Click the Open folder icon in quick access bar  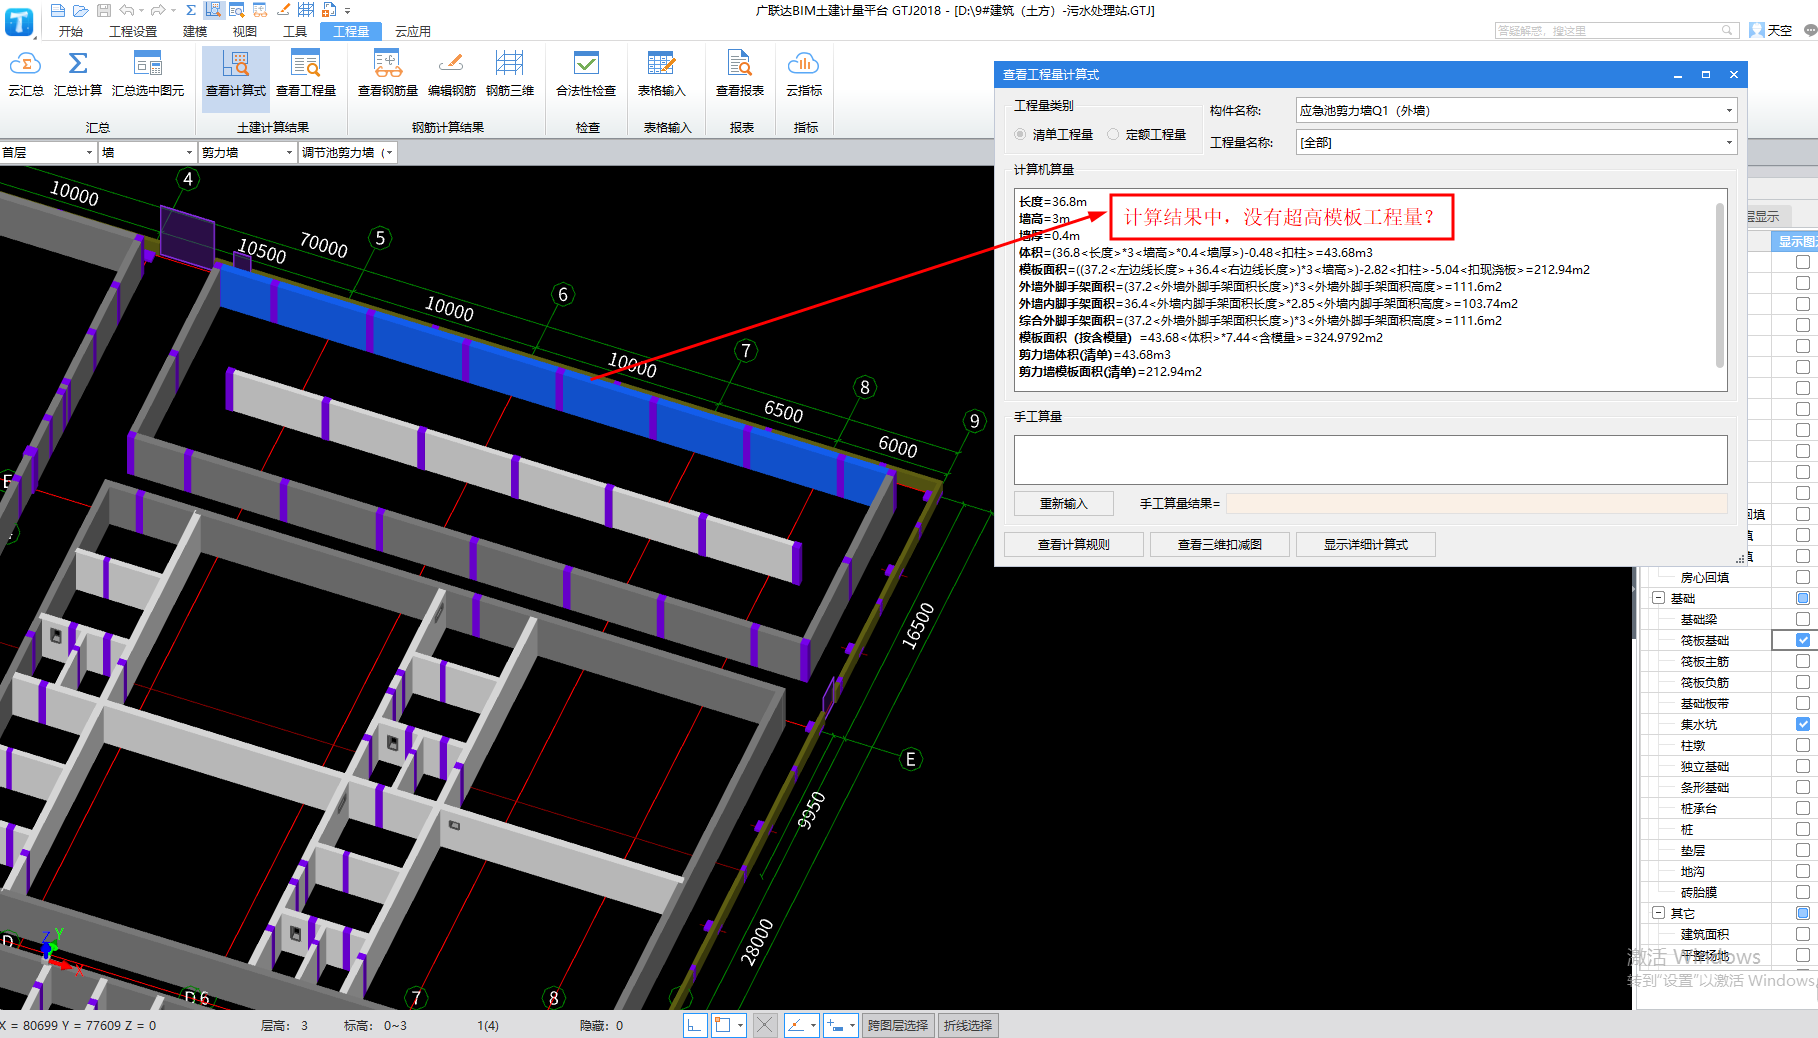pyautogui.click(x=80, y=10)
